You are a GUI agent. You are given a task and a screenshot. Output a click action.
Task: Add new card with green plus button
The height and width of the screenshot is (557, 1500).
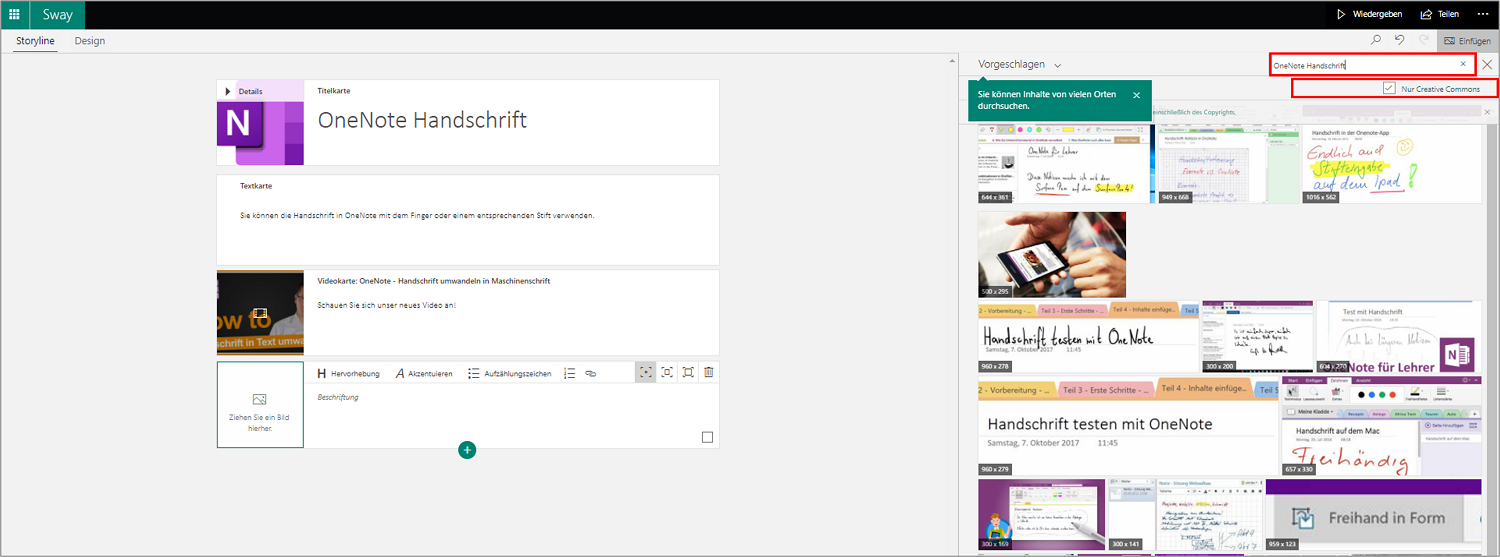pyautogui.click(x=467, y=450)
